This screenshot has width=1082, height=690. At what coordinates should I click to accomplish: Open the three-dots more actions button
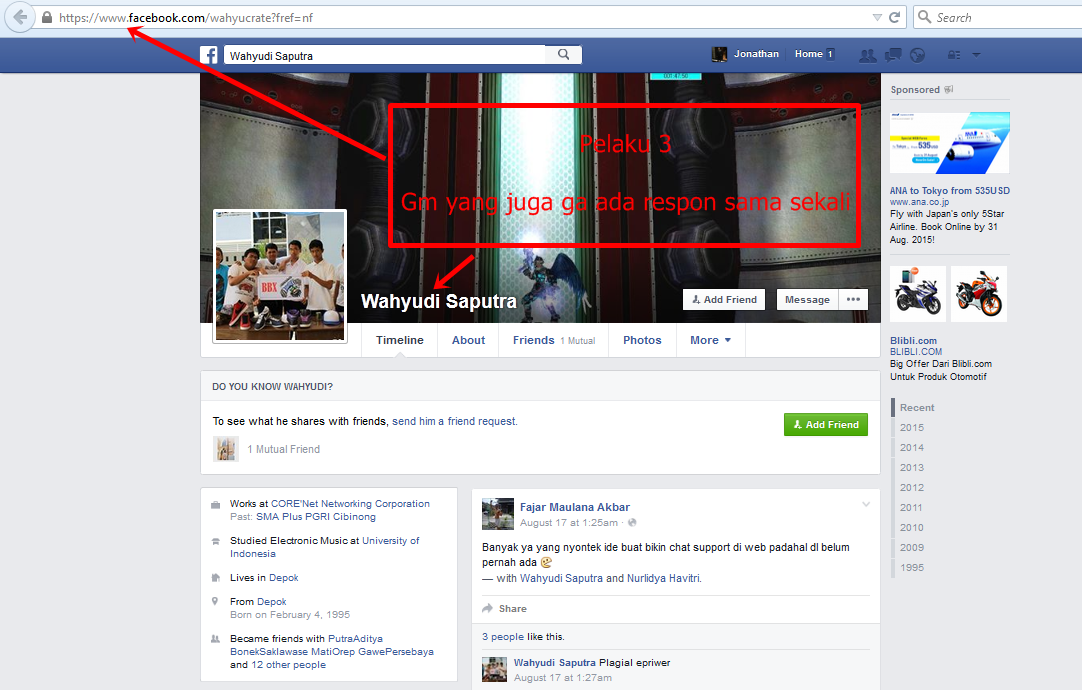854,299
